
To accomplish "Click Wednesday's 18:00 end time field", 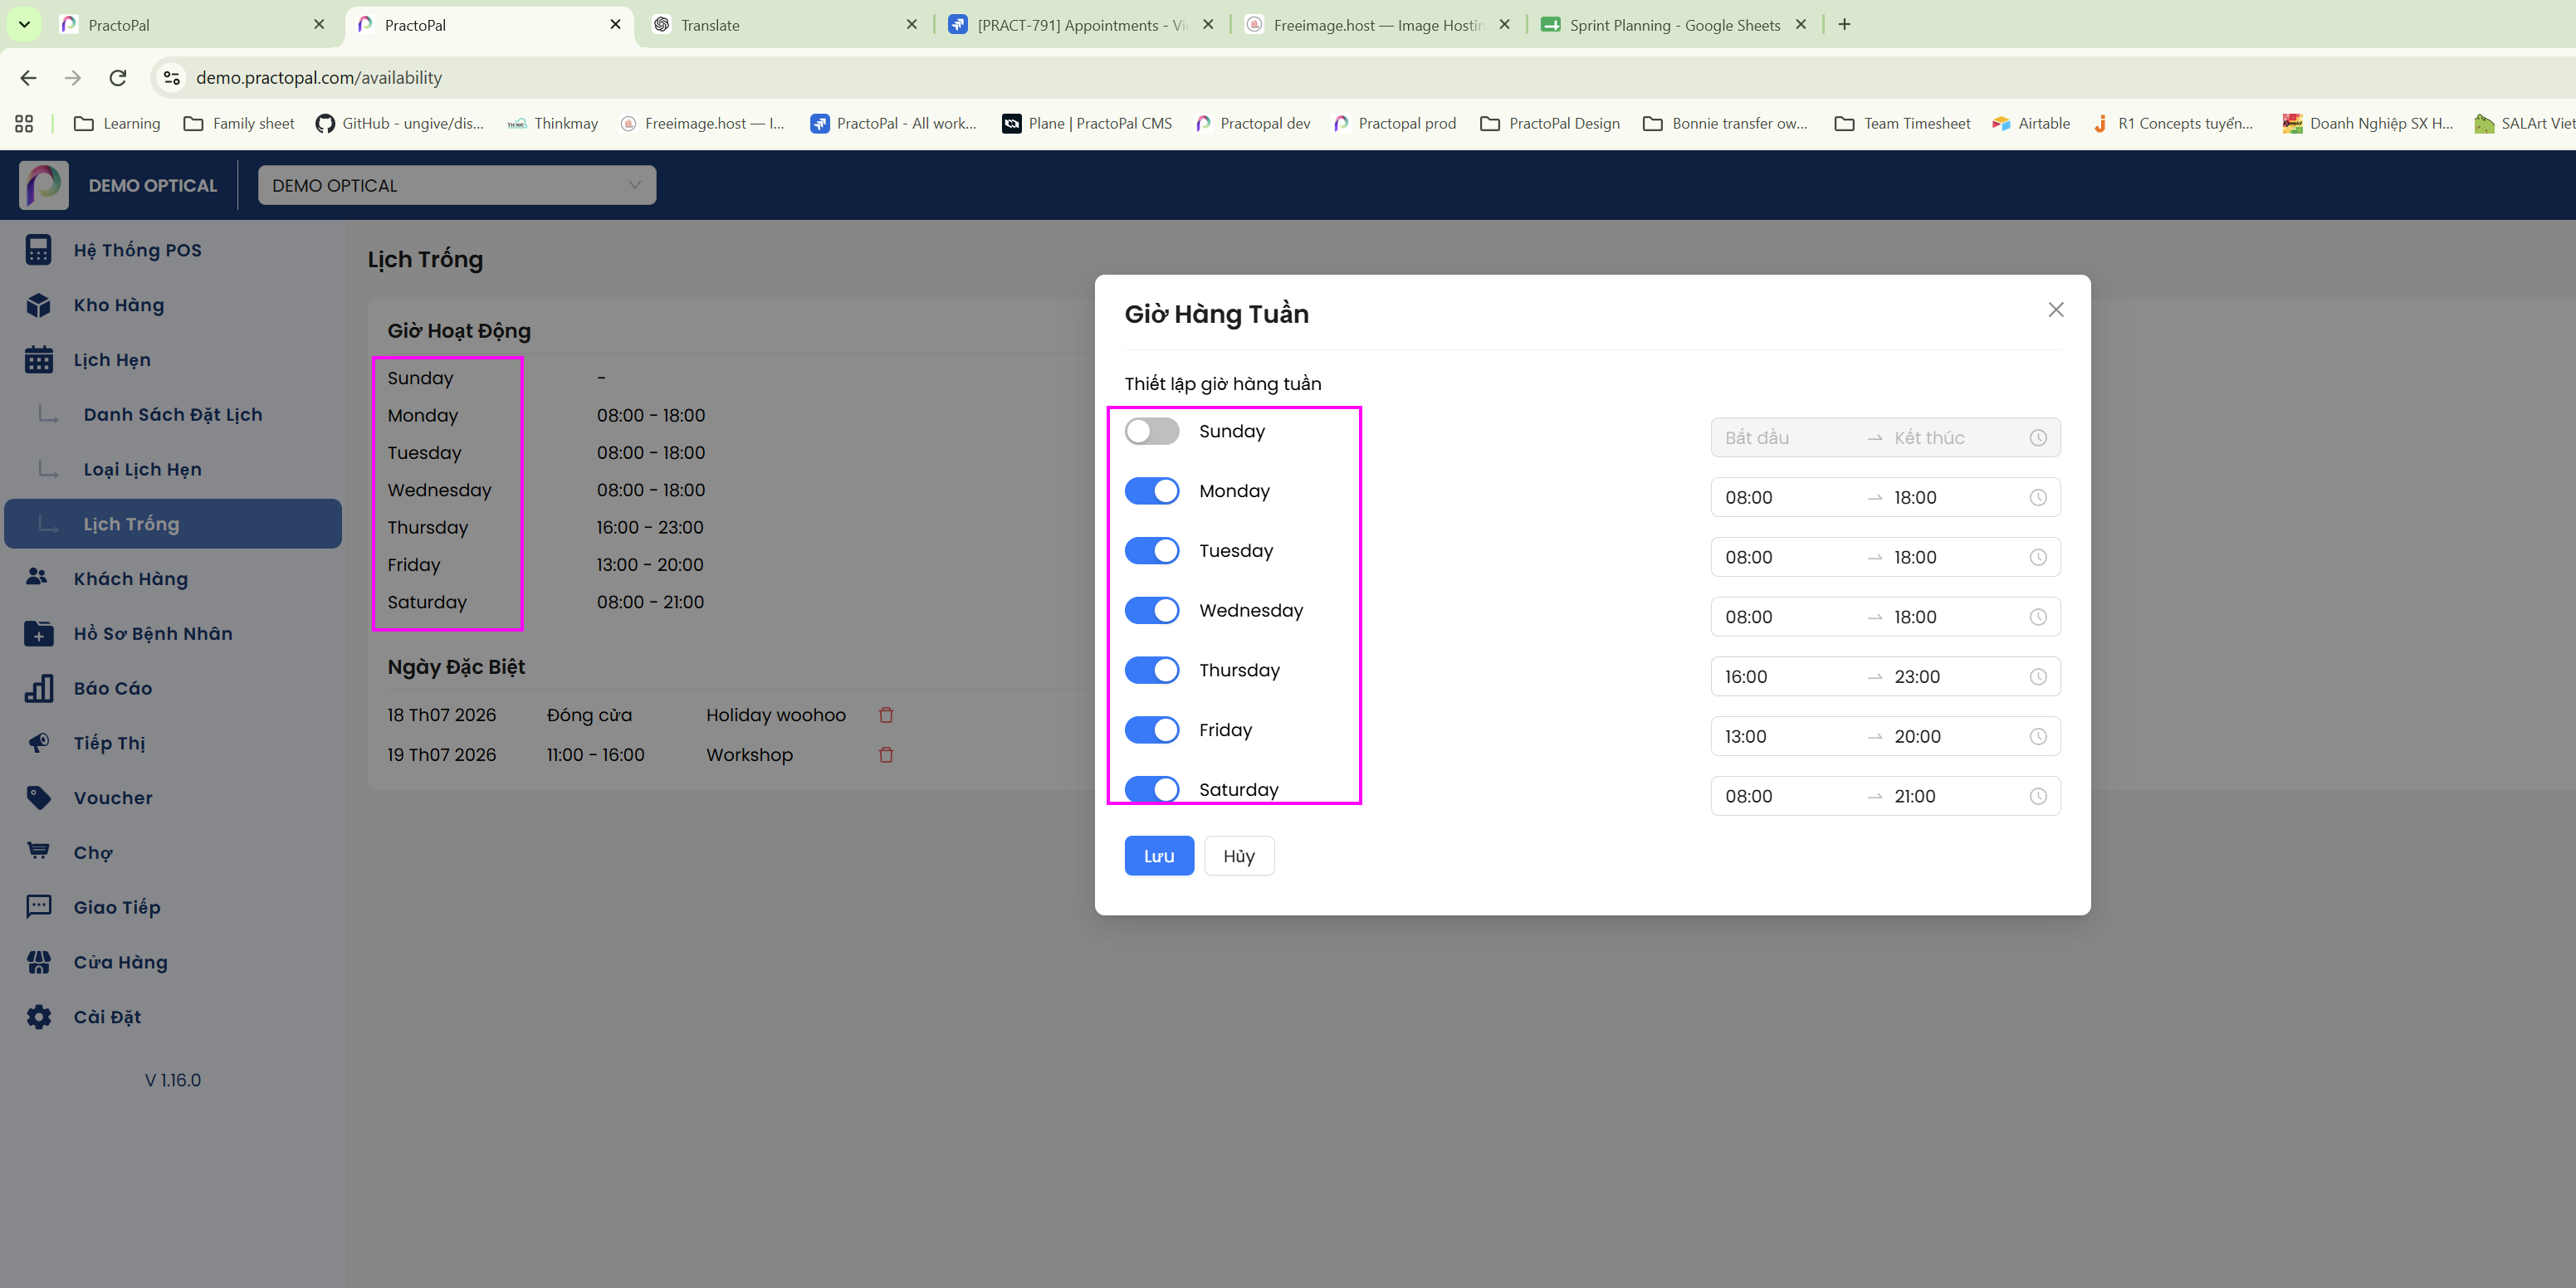I will coord(1955,617).
